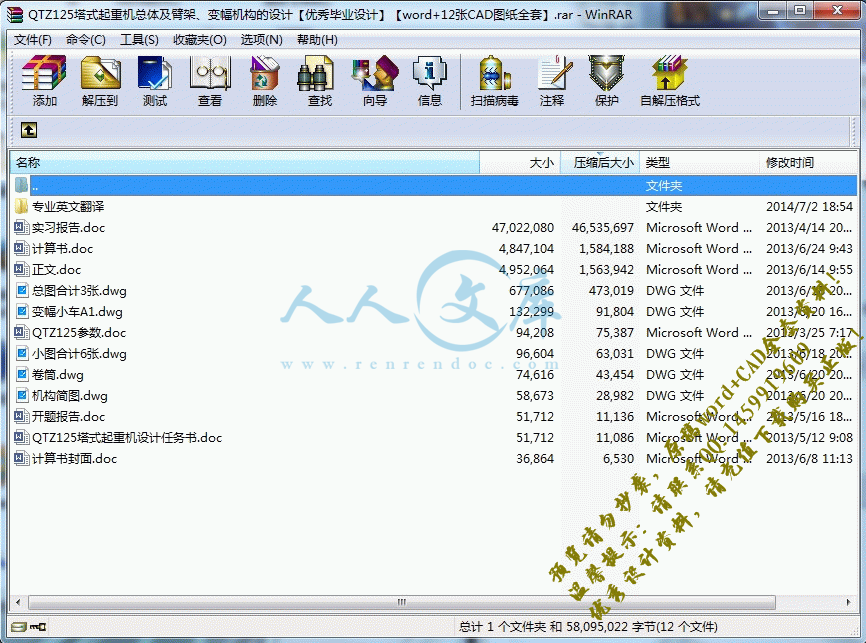Sort by the 大小 column header
866x643 pixels.
520,162
